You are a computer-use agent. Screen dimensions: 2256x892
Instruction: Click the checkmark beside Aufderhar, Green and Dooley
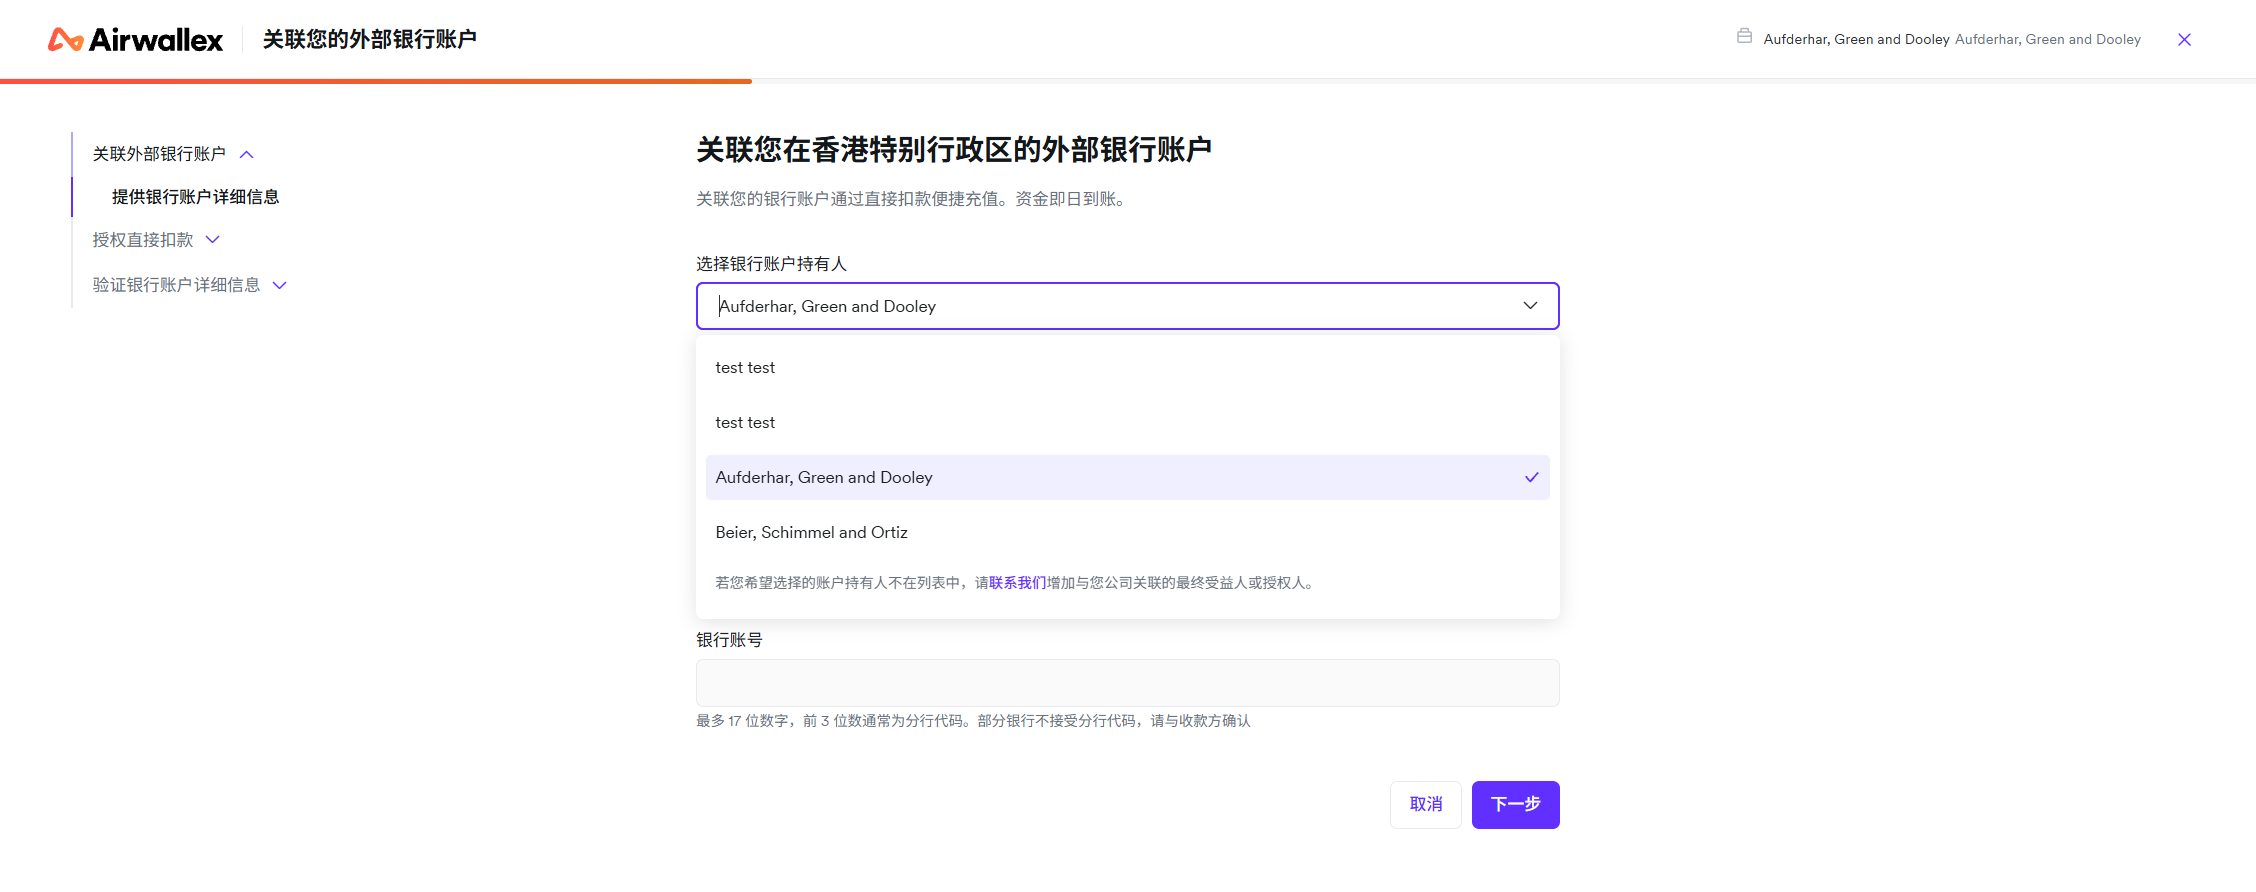(x=1531, y=478)
